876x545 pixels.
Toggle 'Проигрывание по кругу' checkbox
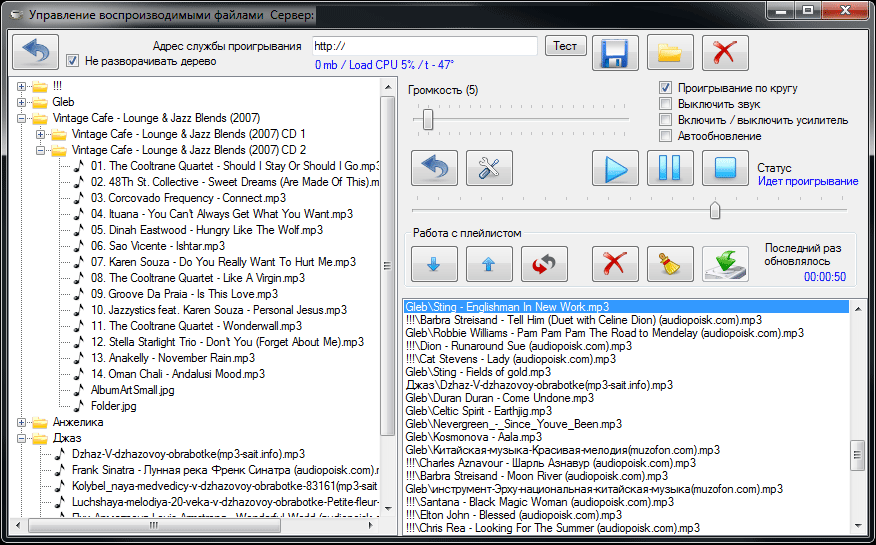665,88
